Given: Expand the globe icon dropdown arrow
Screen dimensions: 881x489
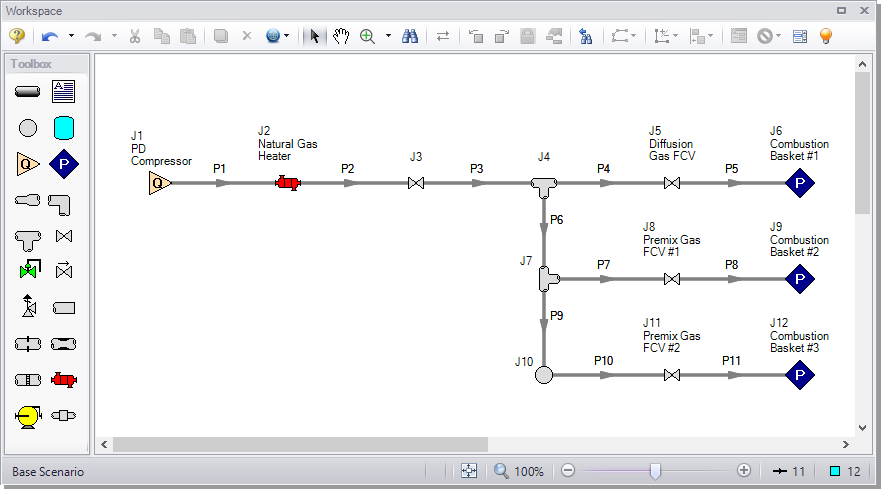Looking at the screenshot, I should [x=287, y=36].
